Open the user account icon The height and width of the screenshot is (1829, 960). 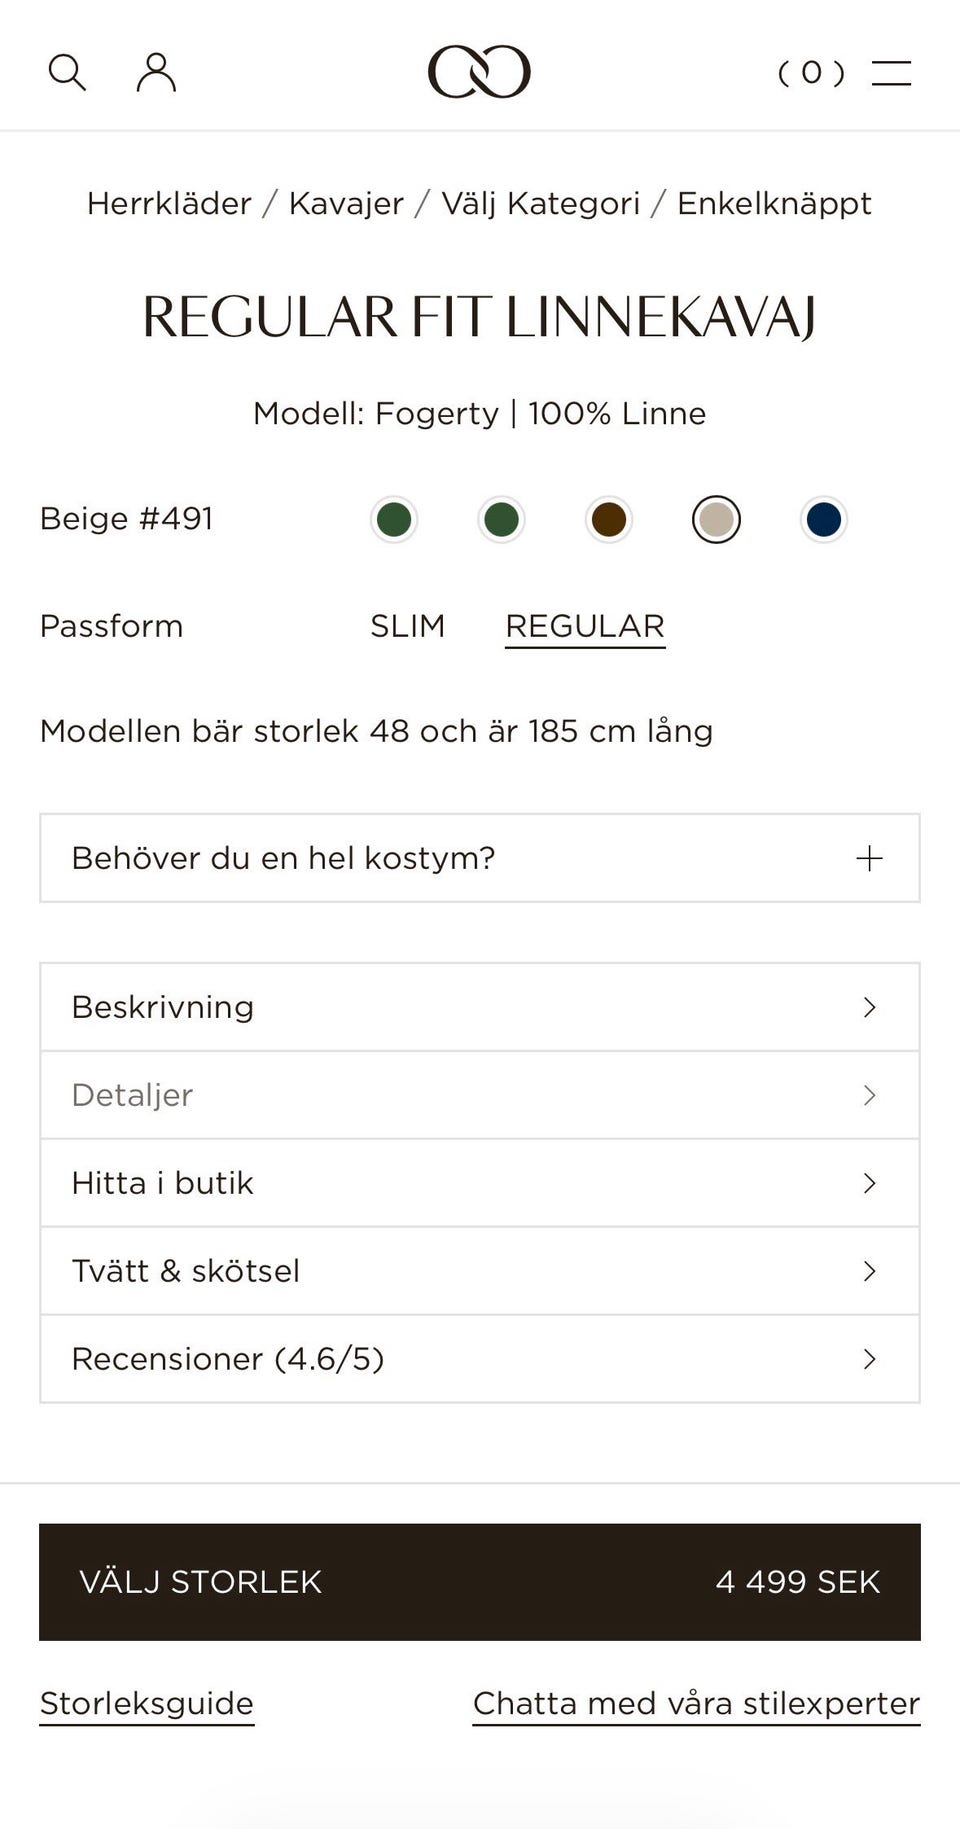pyautogui.click(x=156, y=73)
